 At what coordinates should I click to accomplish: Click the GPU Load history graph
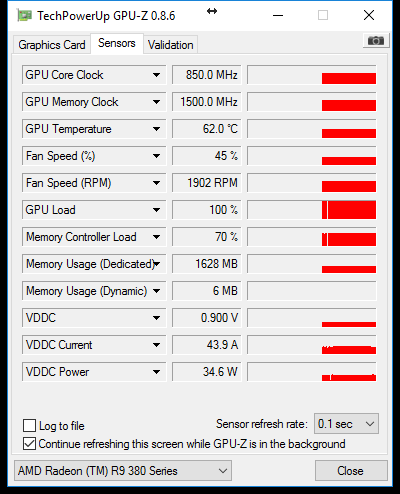coord(312,210)
